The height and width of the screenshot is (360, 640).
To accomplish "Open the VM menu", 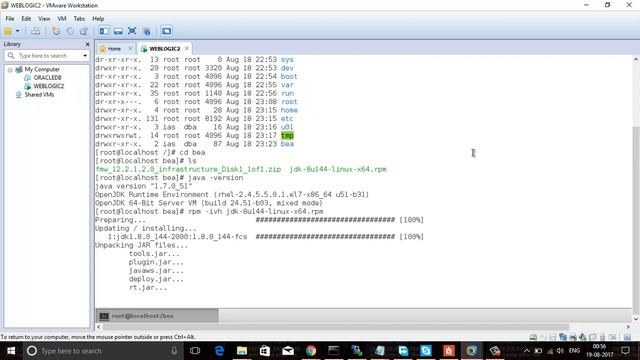I will pyautogui.click(x=62, y=19).
